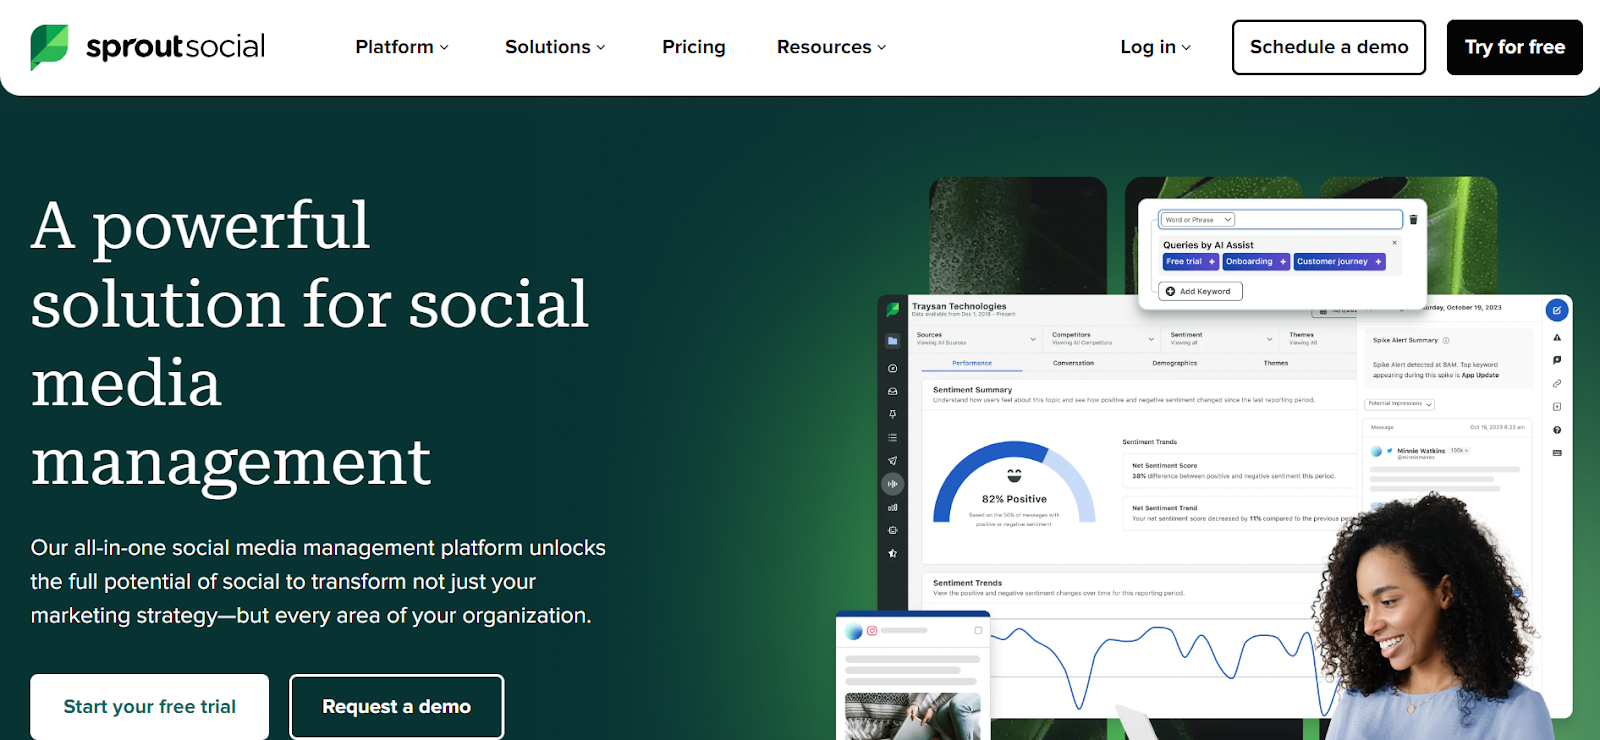Open the bar chart reports icon
Image resolution: width=1600 pixels, height=740 pixels.
[x=892, y=507]
